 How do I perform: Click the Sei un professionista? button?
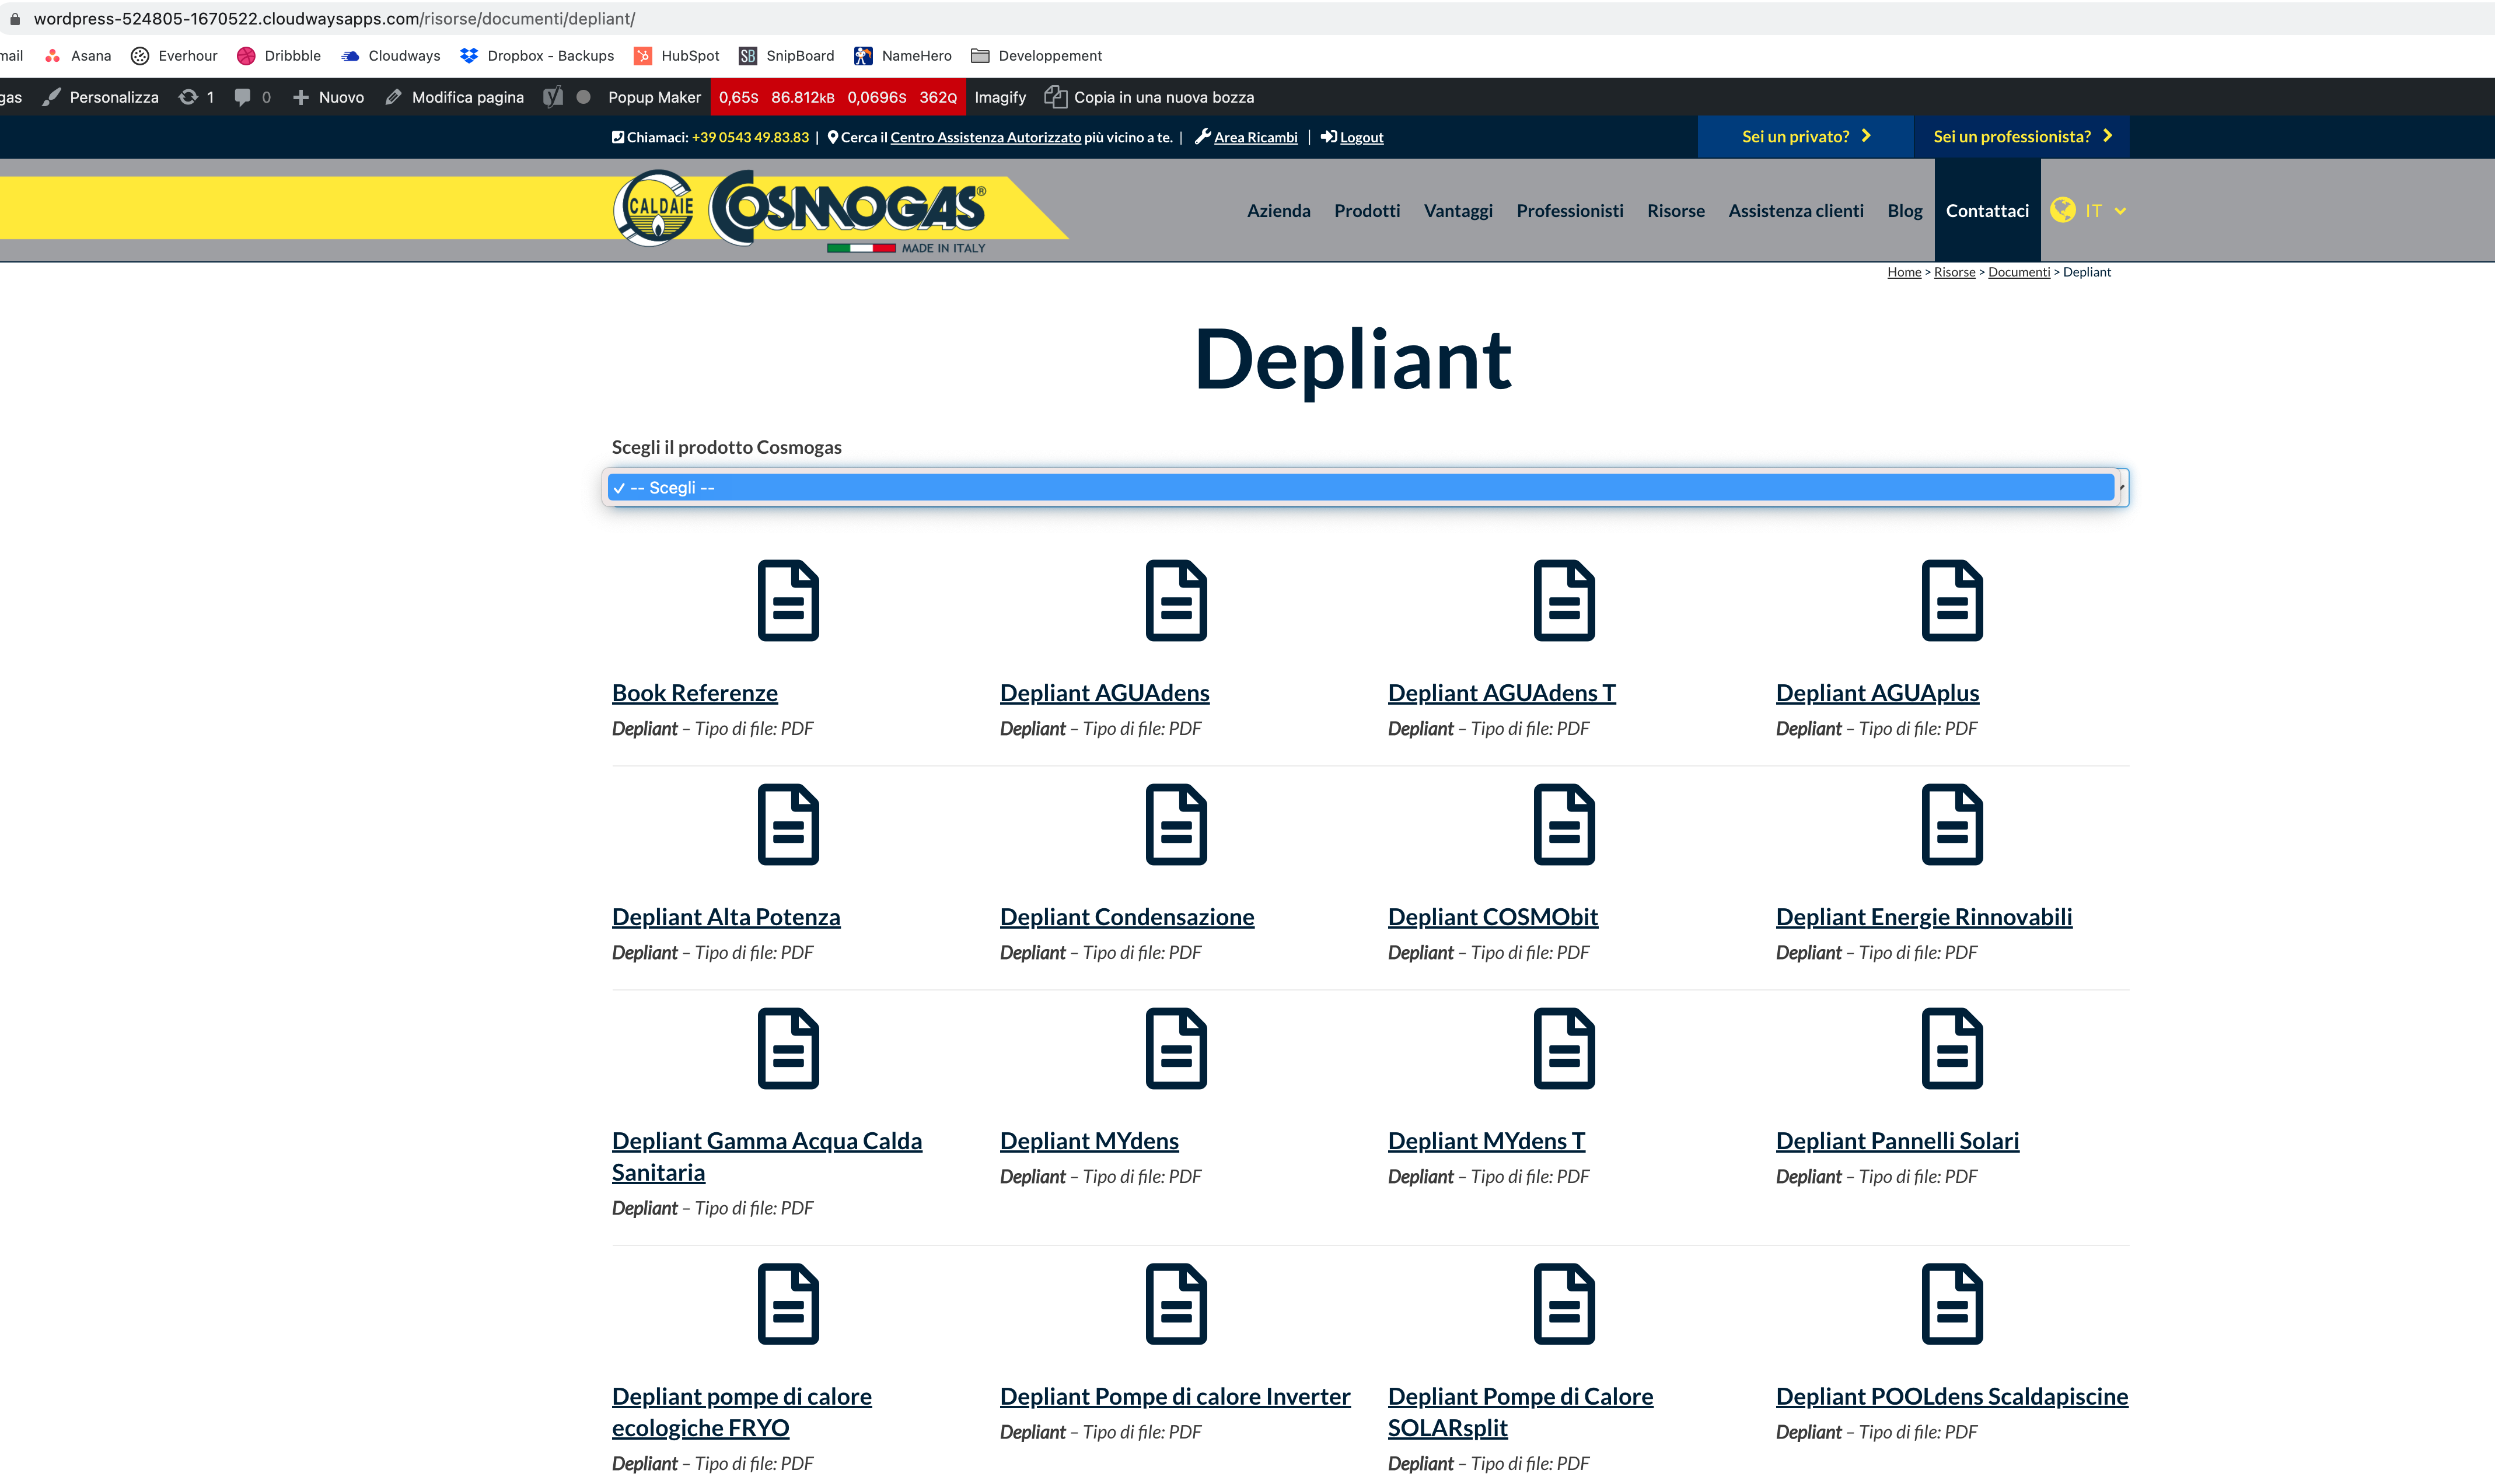[x=2021, y=136]
